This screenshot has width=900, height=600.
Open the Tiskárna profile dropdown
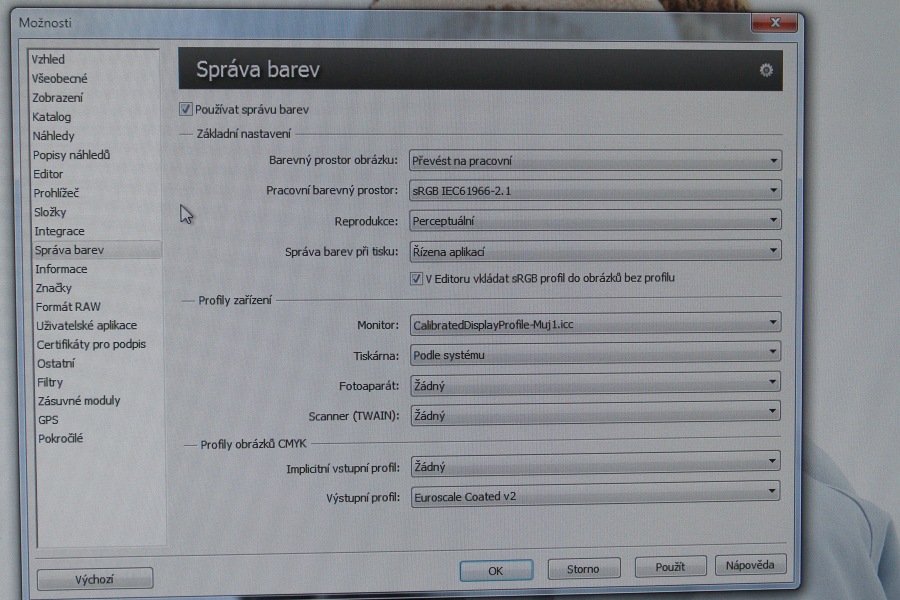(595, 354)
